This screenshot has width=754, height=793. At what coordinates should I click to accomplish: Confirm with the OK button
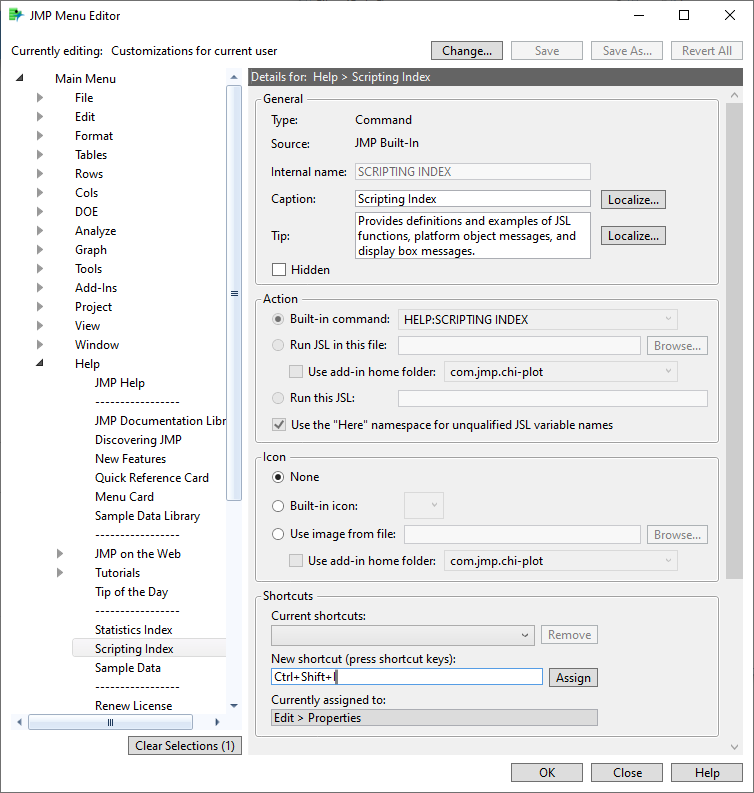[547, 773]
